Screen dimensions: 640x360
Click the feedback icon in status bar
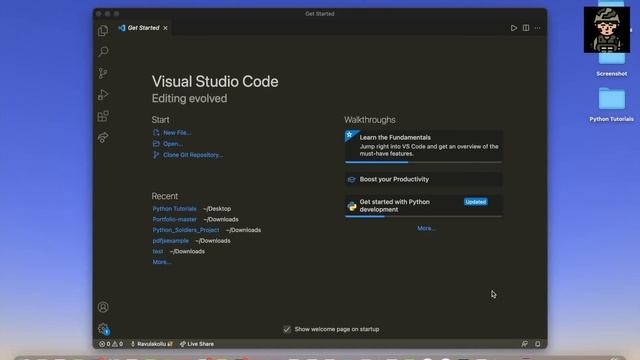click(524, 344)
